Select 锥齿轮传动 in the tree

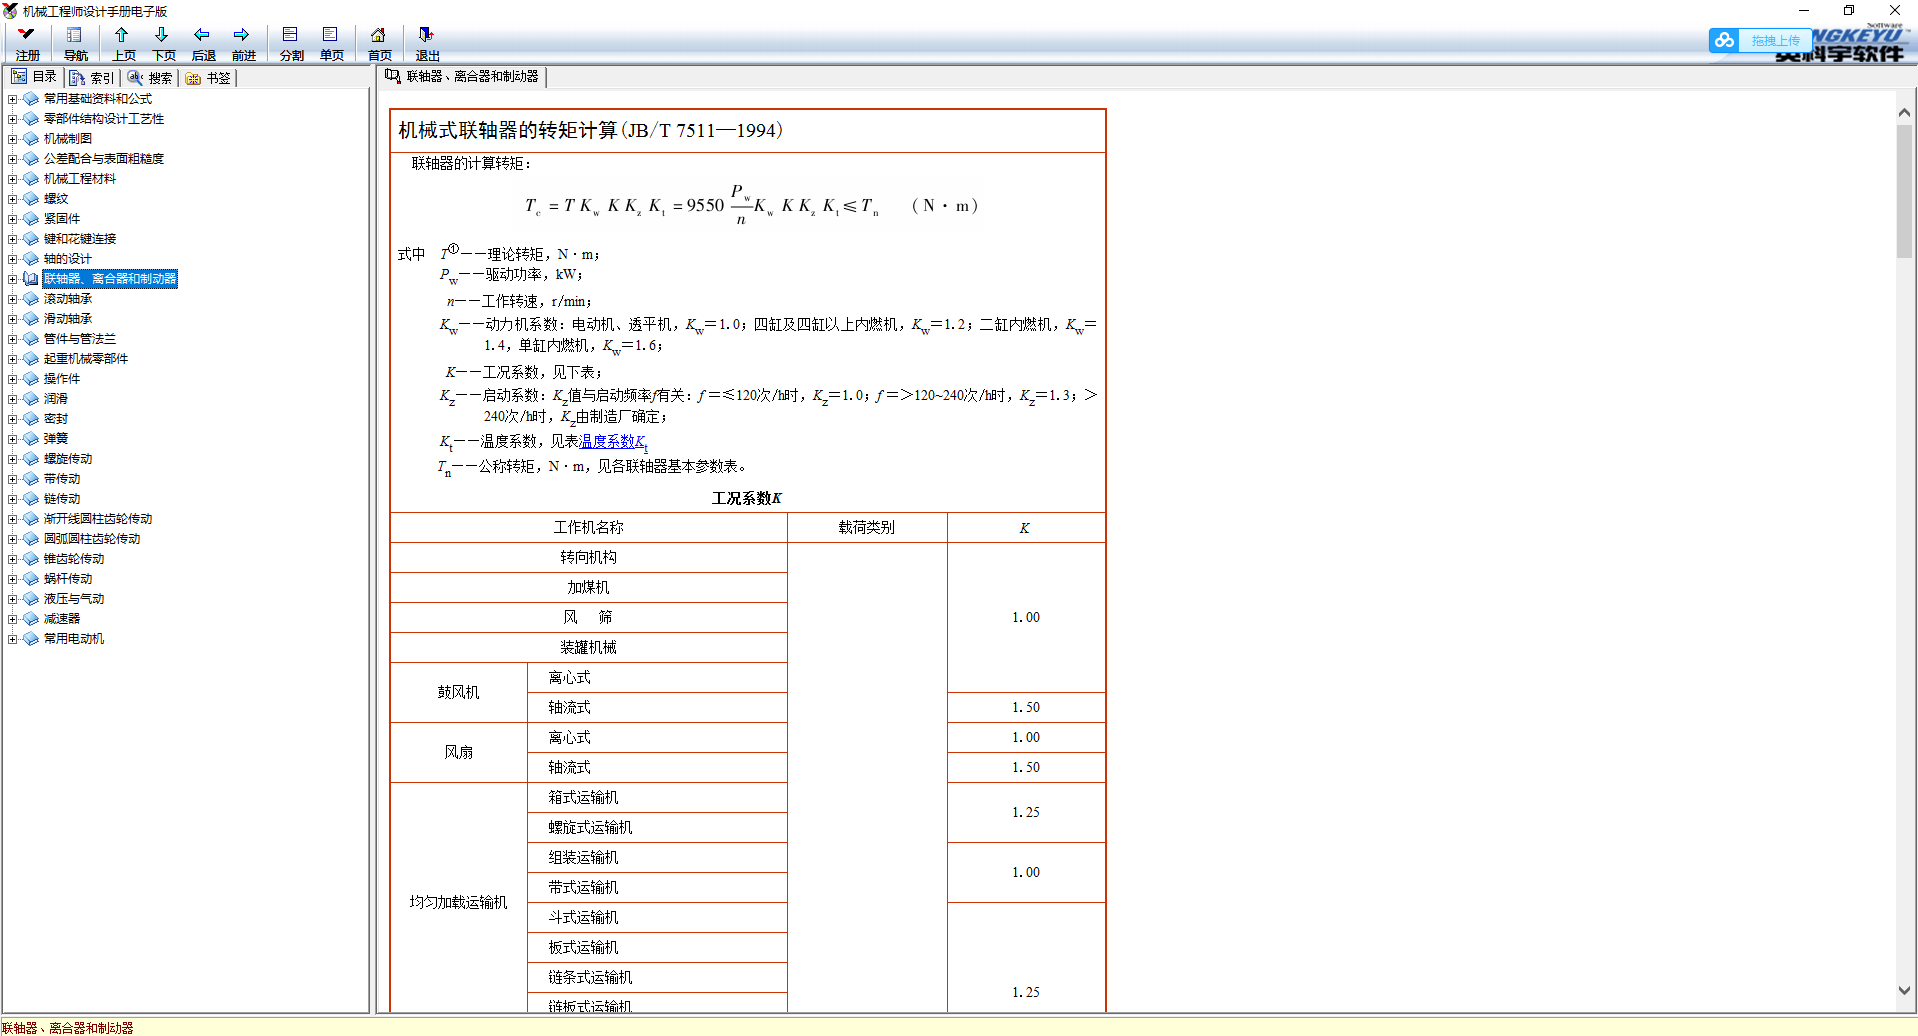point(74,559)
